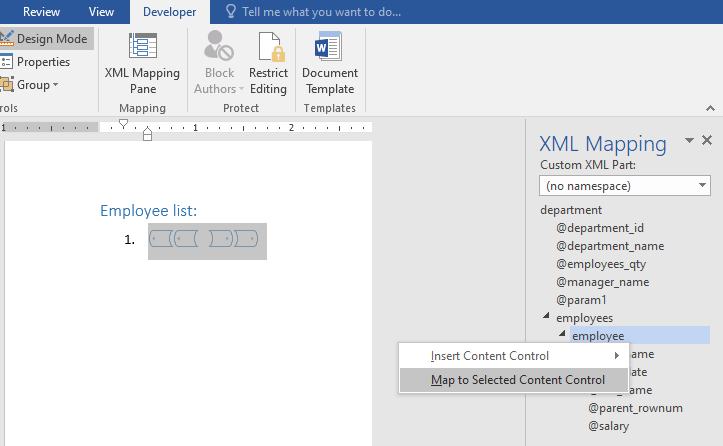Click the XML Mapping Pane icon
723x446 pixels.
[x=142, y=45]
